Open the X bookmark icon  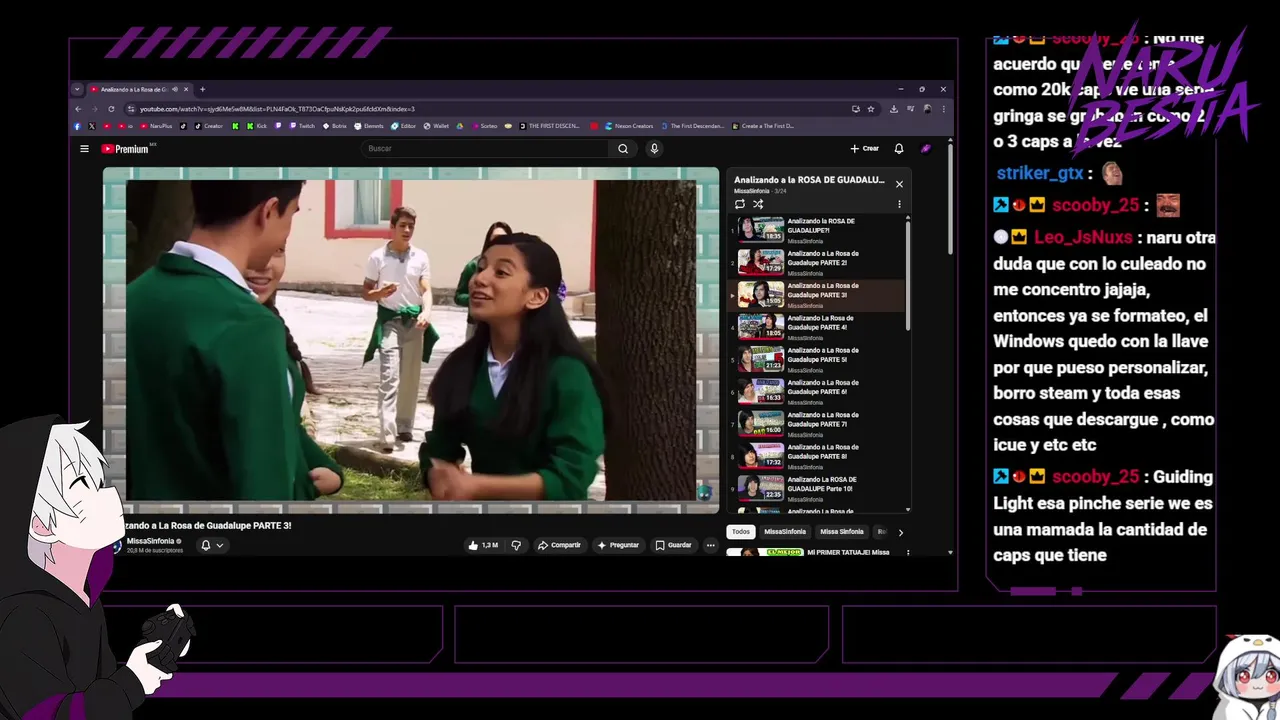pyautogui.click(x=92, y=126)
